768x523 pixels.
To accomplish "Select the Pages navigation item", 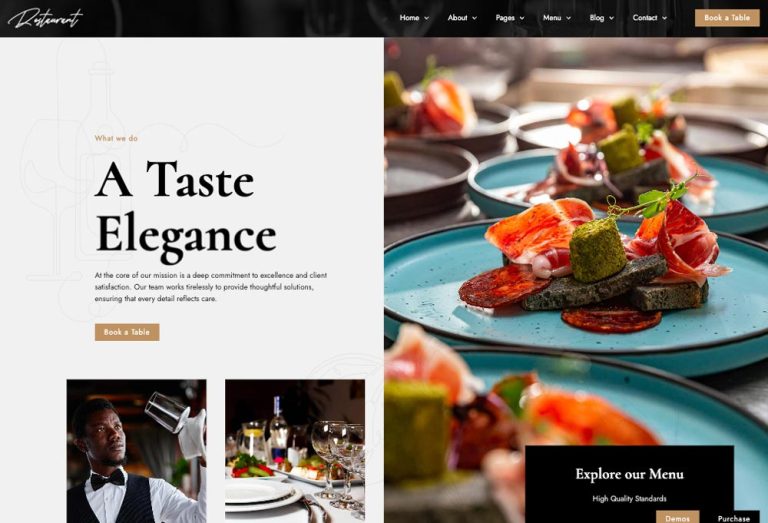I will coord(505,18).
